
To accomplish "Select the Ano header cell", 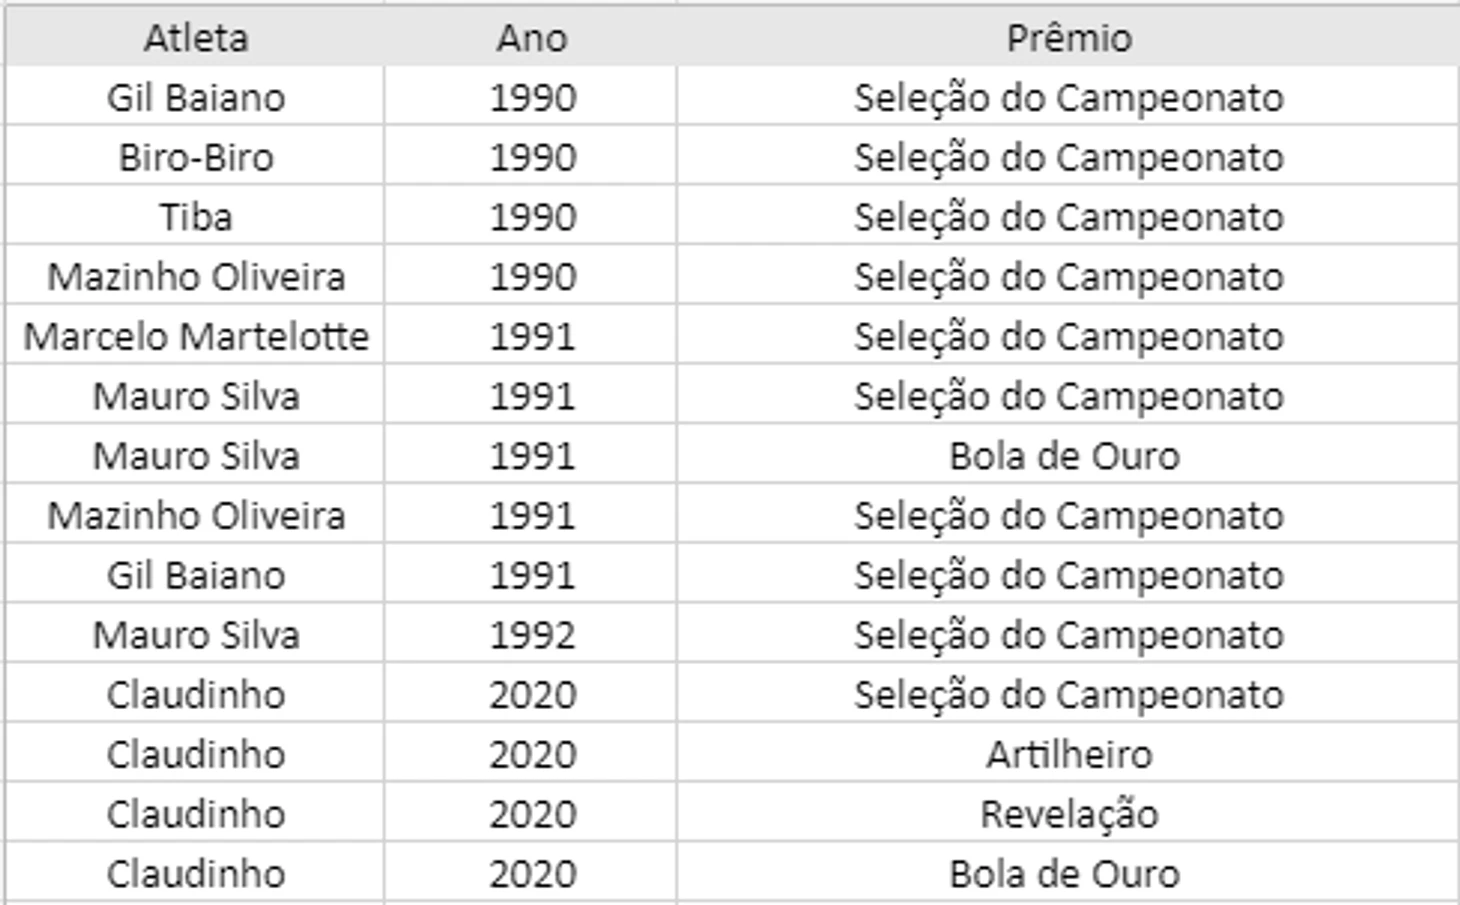I will [x=531, y=38].
